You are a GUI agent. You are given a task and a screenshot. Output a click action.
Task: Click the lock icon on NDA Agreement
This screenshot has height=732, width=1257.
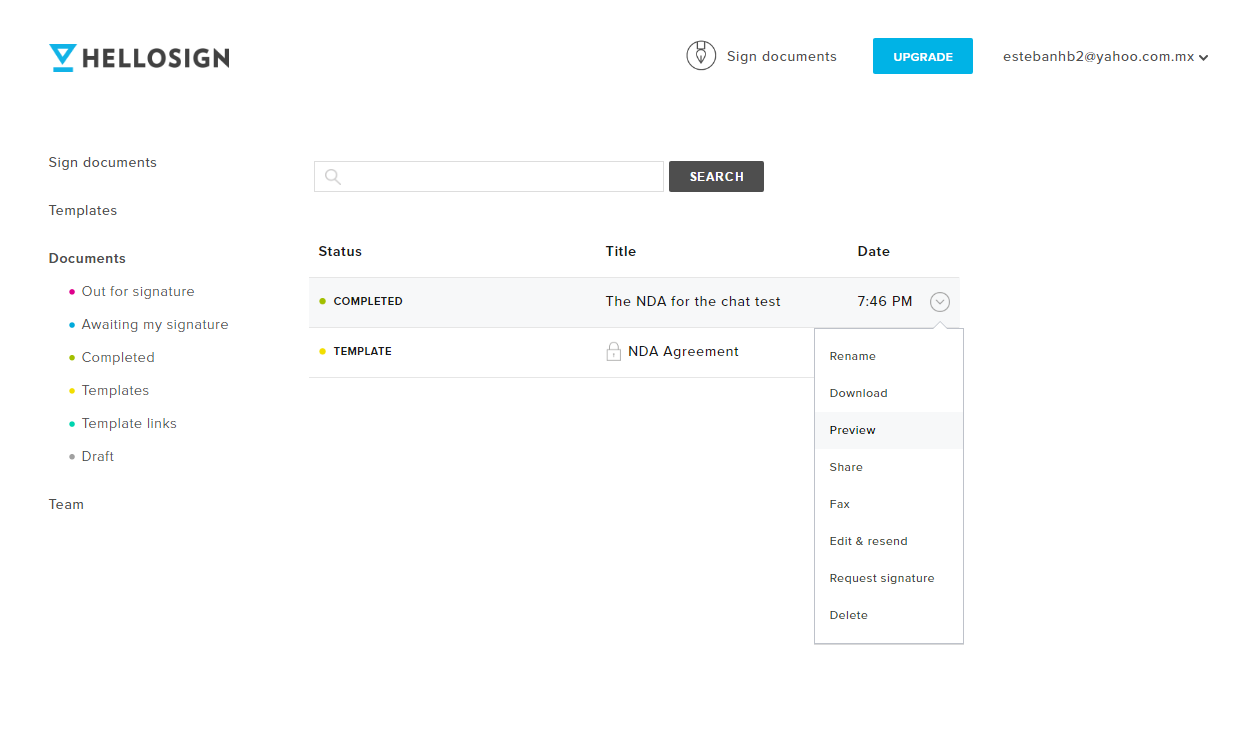point(613,350)
